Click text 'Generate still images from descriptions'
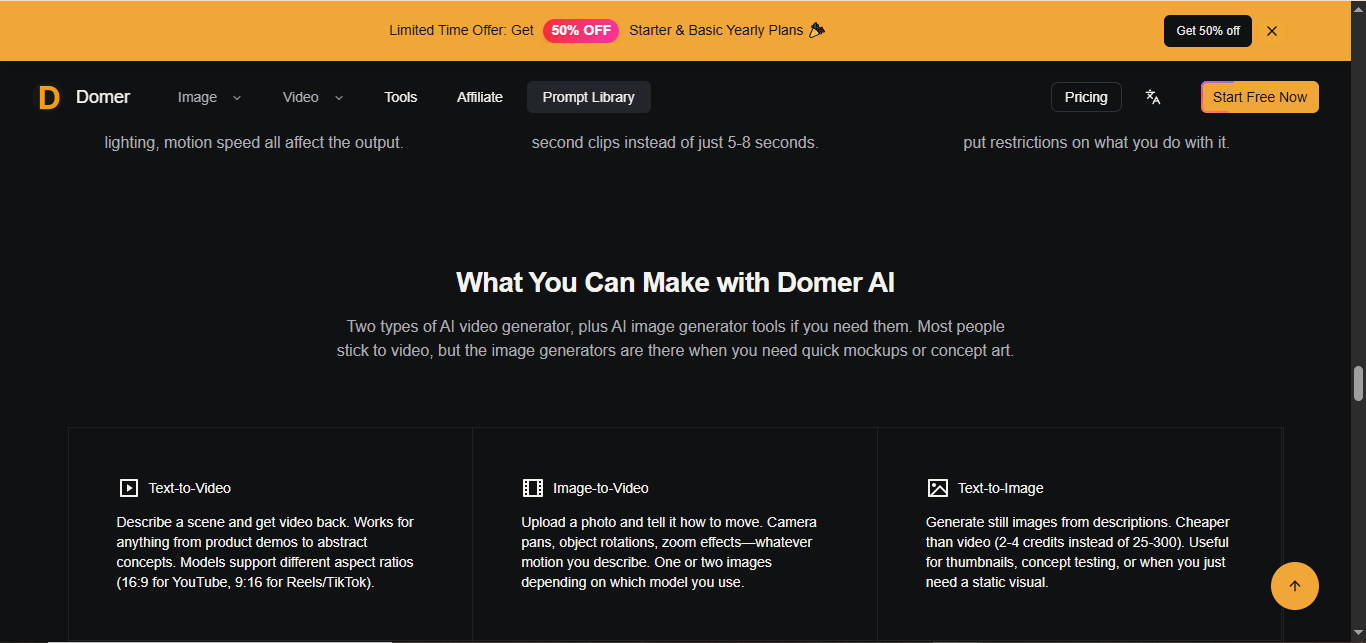Viewport: 1366px width, 643px height. (1048, 522)
